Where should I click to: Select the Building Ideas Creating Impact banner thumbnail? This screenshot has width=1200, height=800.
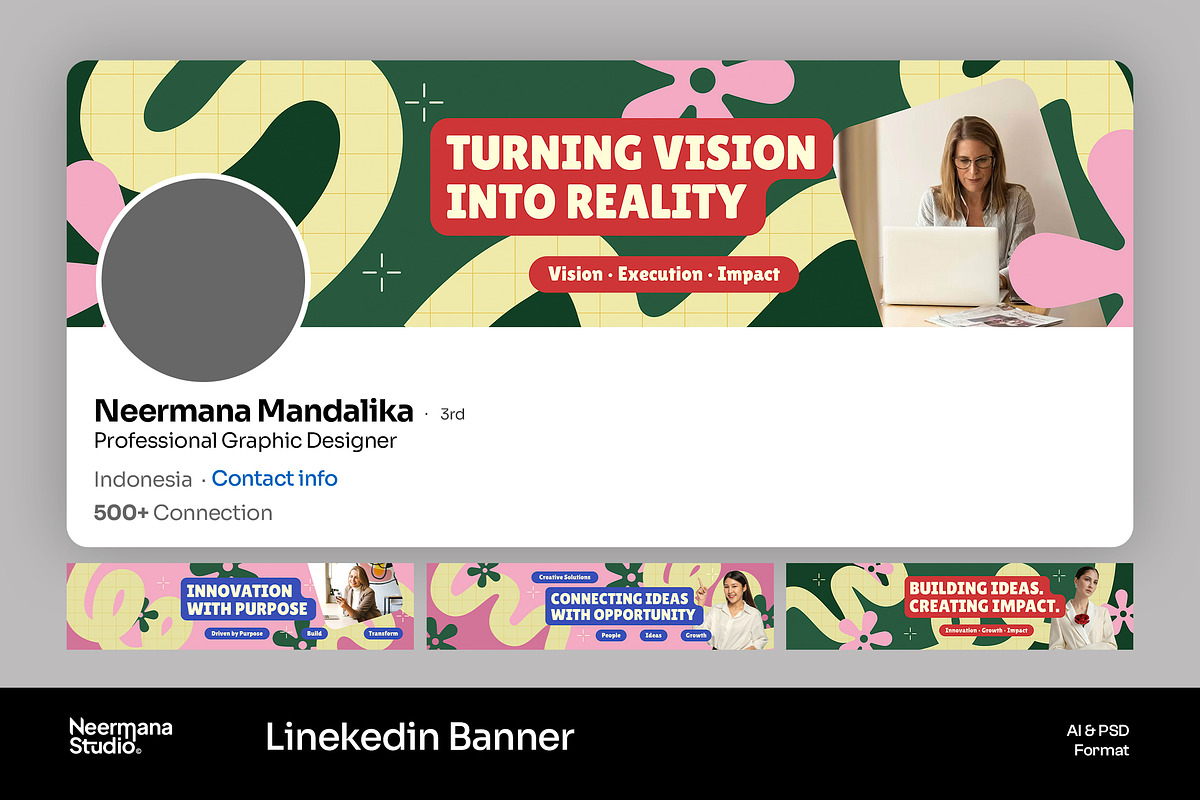tap(959, 606)
